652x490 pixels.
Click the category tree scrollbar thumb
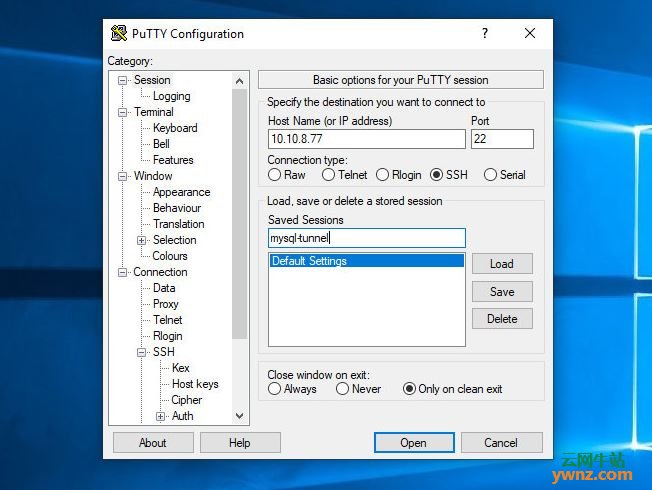240,214
